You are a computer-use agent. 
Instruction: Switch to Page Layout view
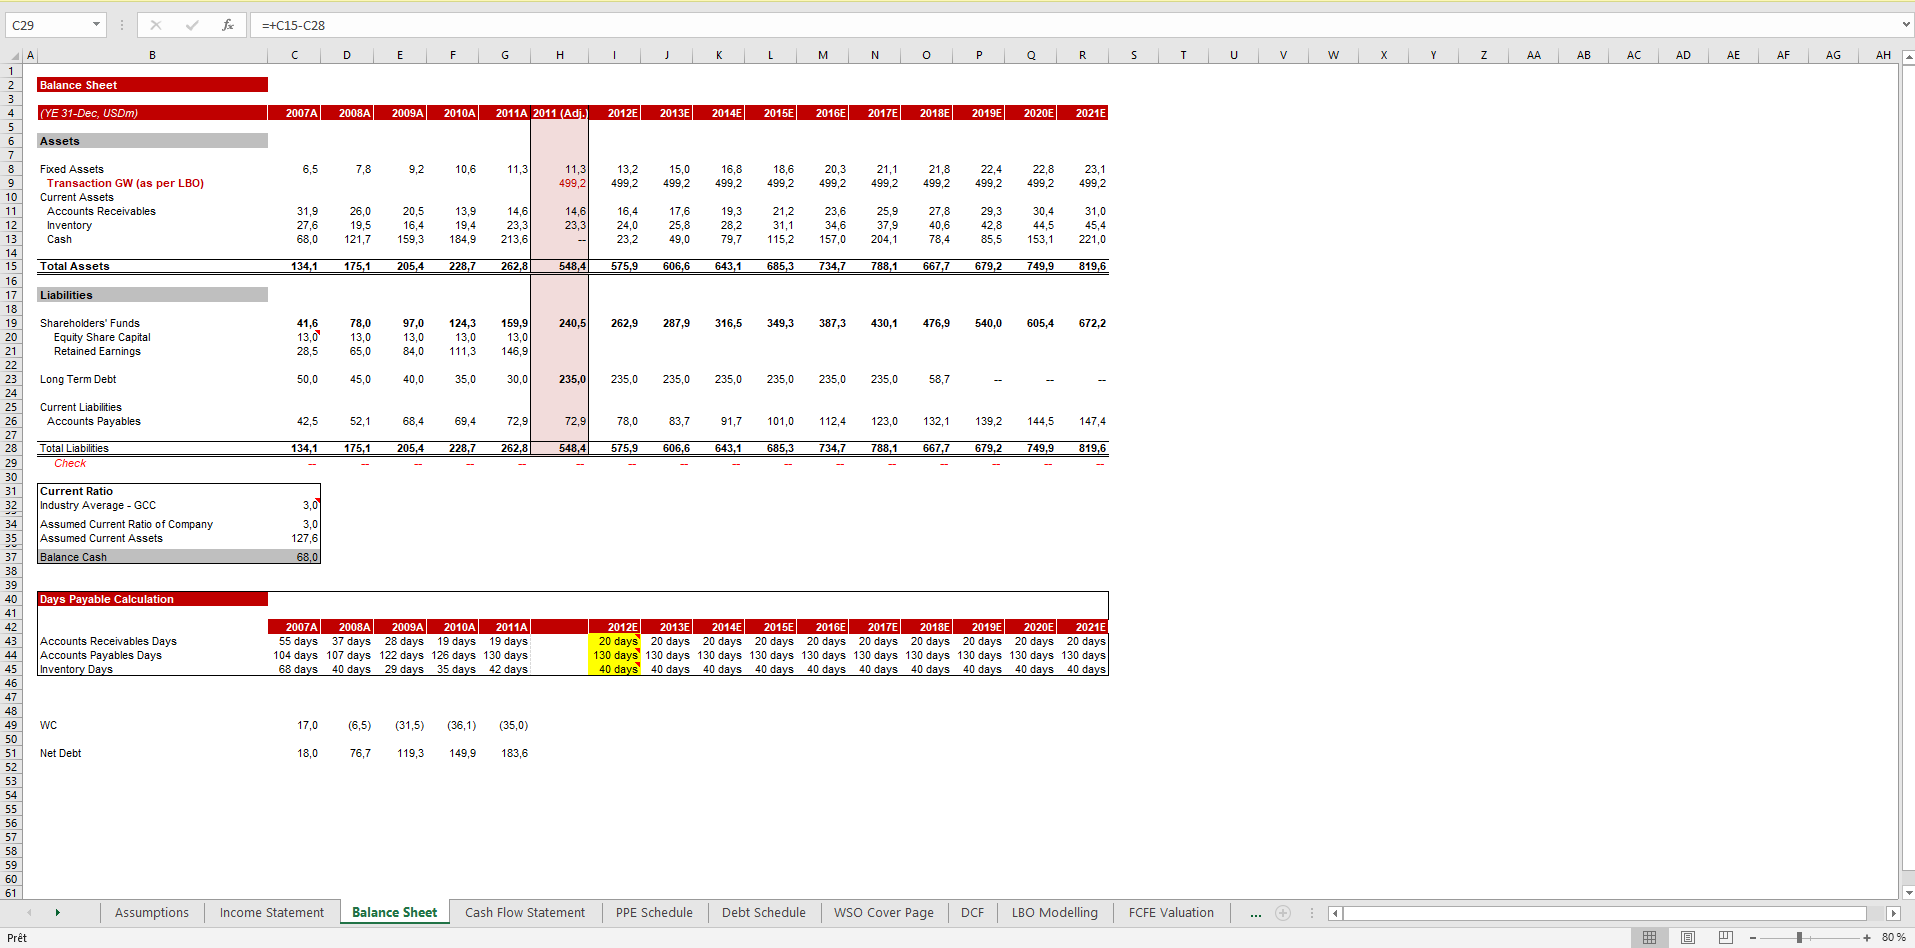click(x=1688, y=937)
